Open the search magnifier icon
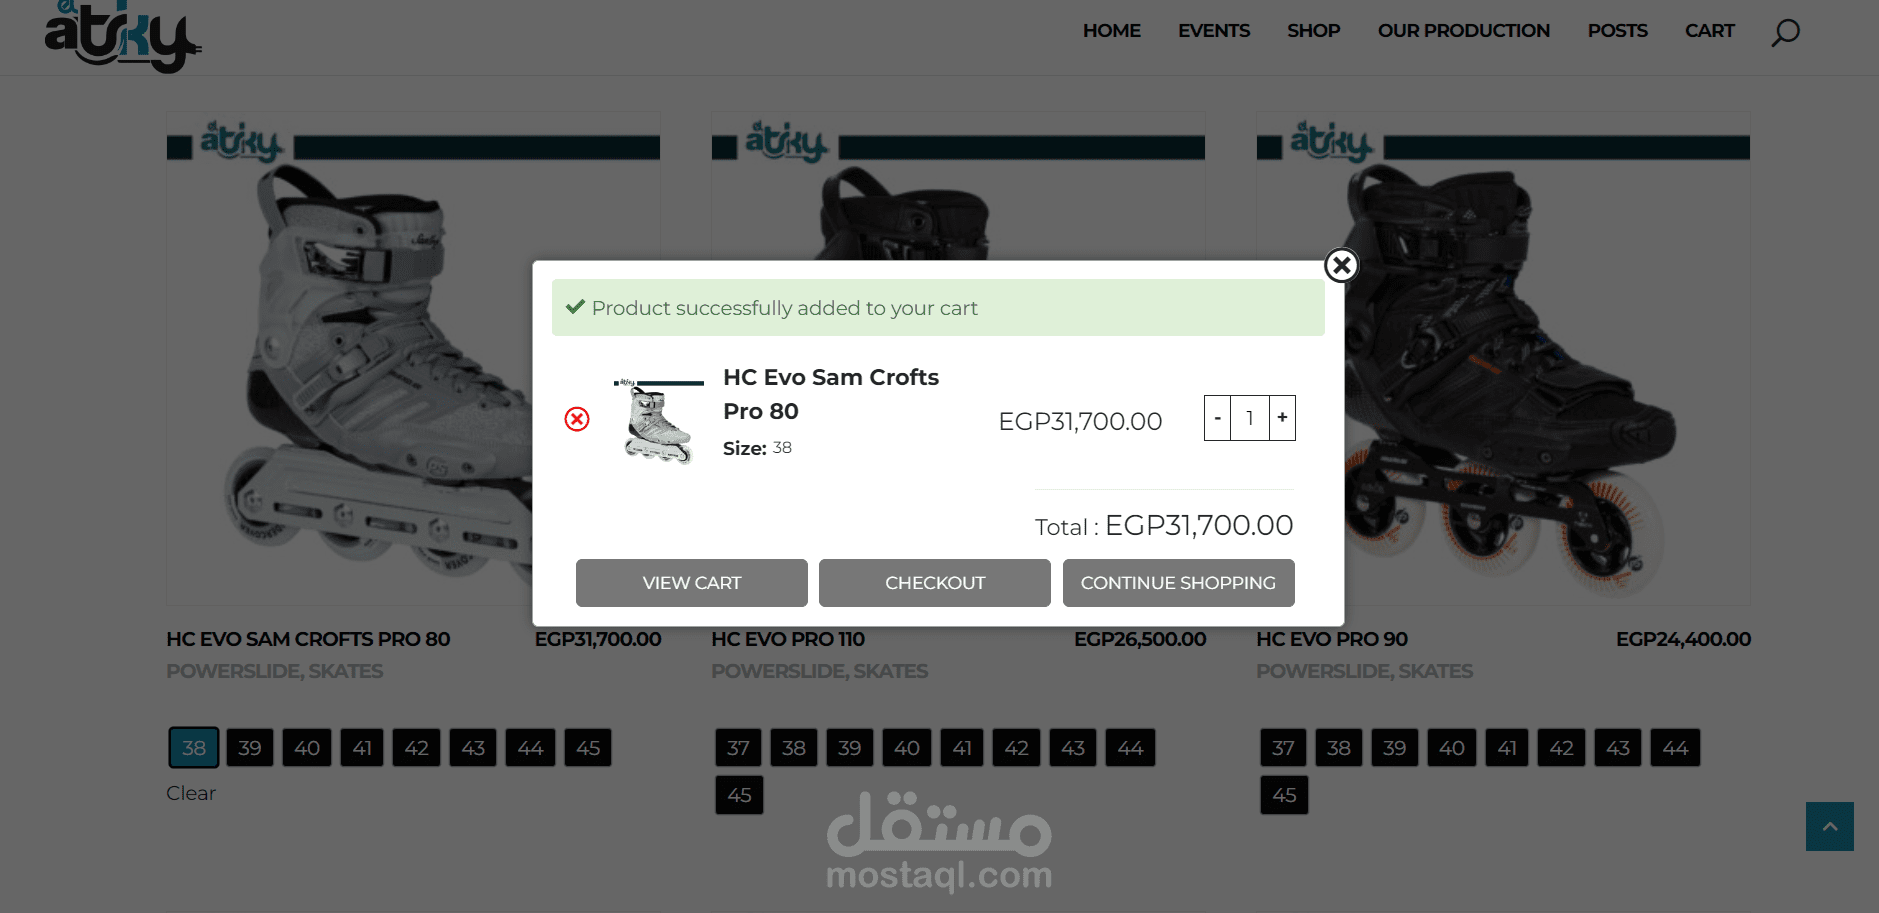This screenshot has height=913, width=1879. pyautogui.click(x=1785, y=32)
